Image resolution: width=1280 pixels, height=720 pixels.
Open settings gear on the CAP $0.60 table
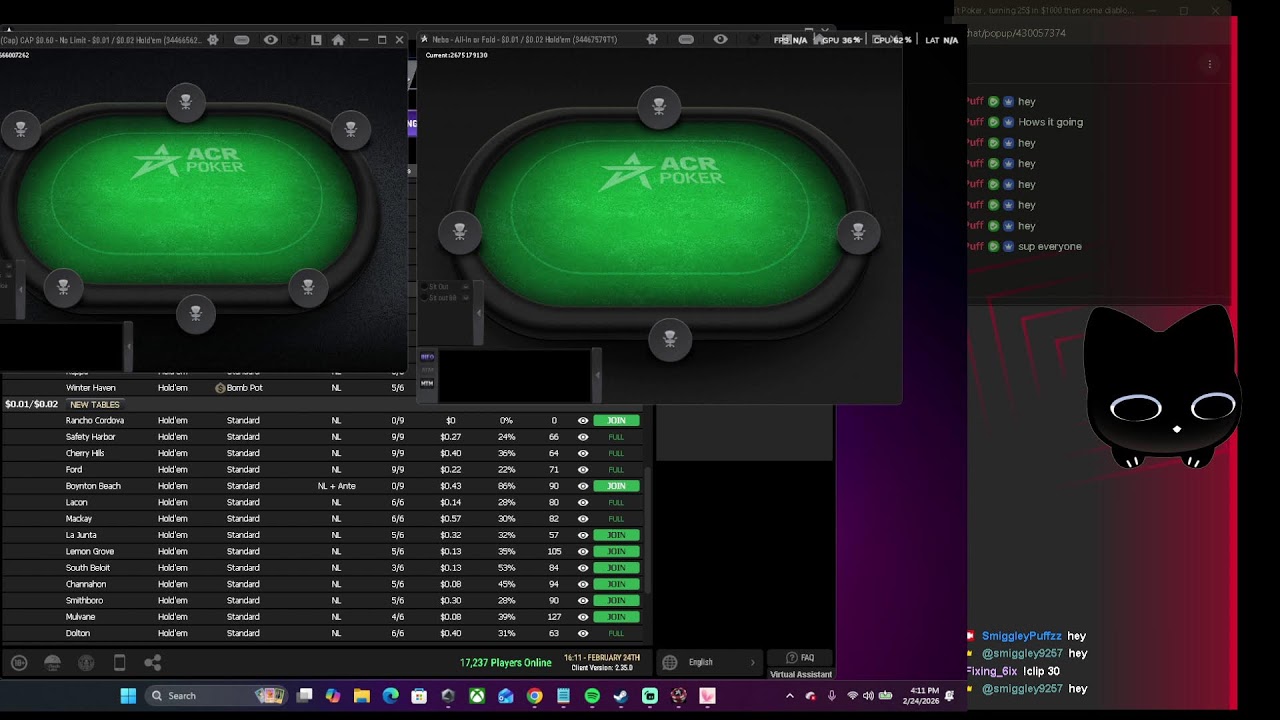[212, 40]
